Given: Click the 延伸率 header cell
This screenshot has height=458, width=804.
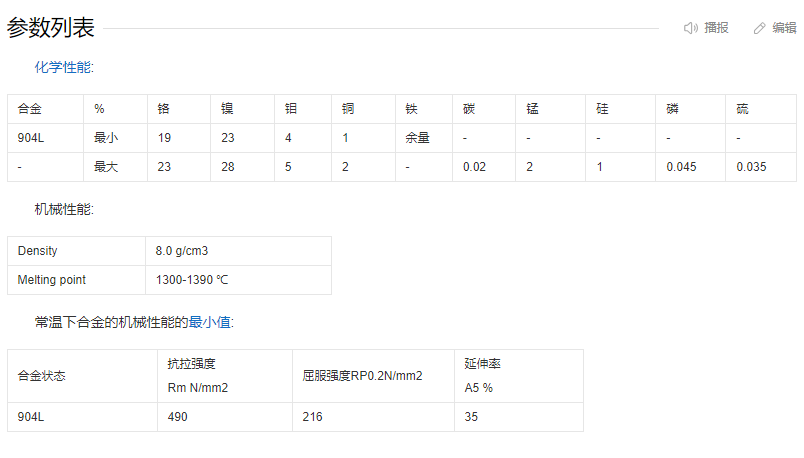Looking at the screenshot, I should pyautogui.click(x=519, y=376).
